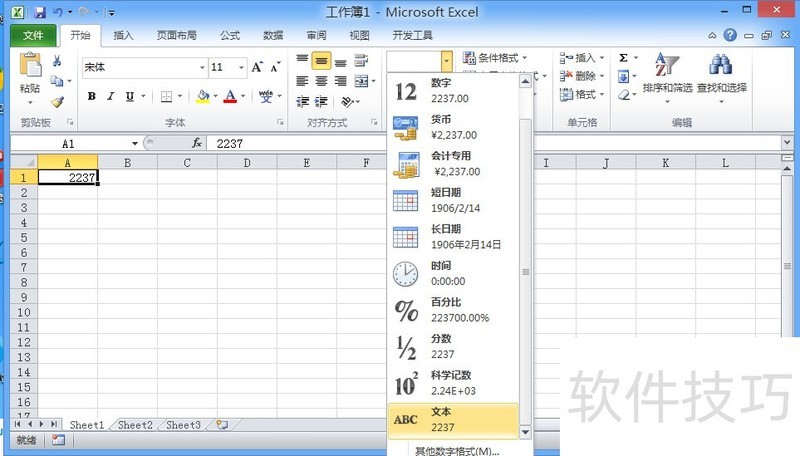Viewport: 800px width, 456px height.
Task: Apply the red font color
Action: pyautogui.click(x=230, y=96)
